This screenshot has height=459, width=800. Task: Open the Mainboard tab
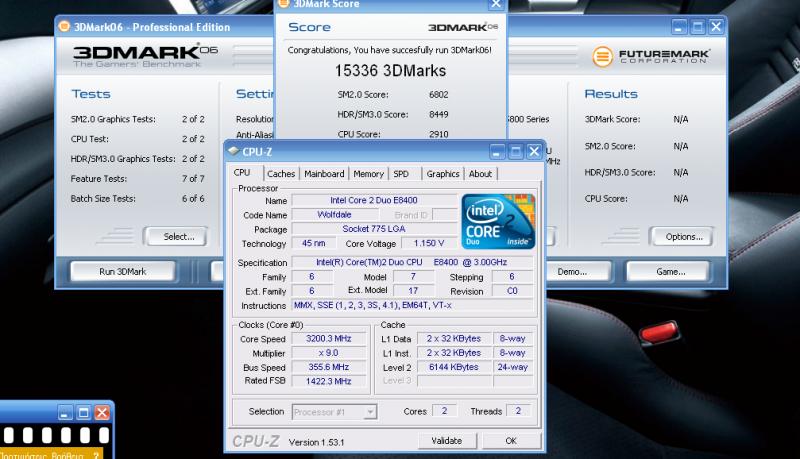(x=324, y=174)
